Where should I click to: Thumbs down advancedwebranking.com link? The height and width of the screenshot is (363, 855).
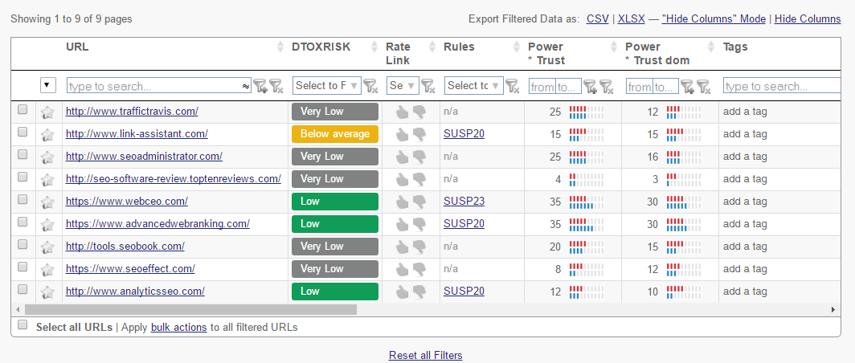pyautogui.click(x=419, y=225)
